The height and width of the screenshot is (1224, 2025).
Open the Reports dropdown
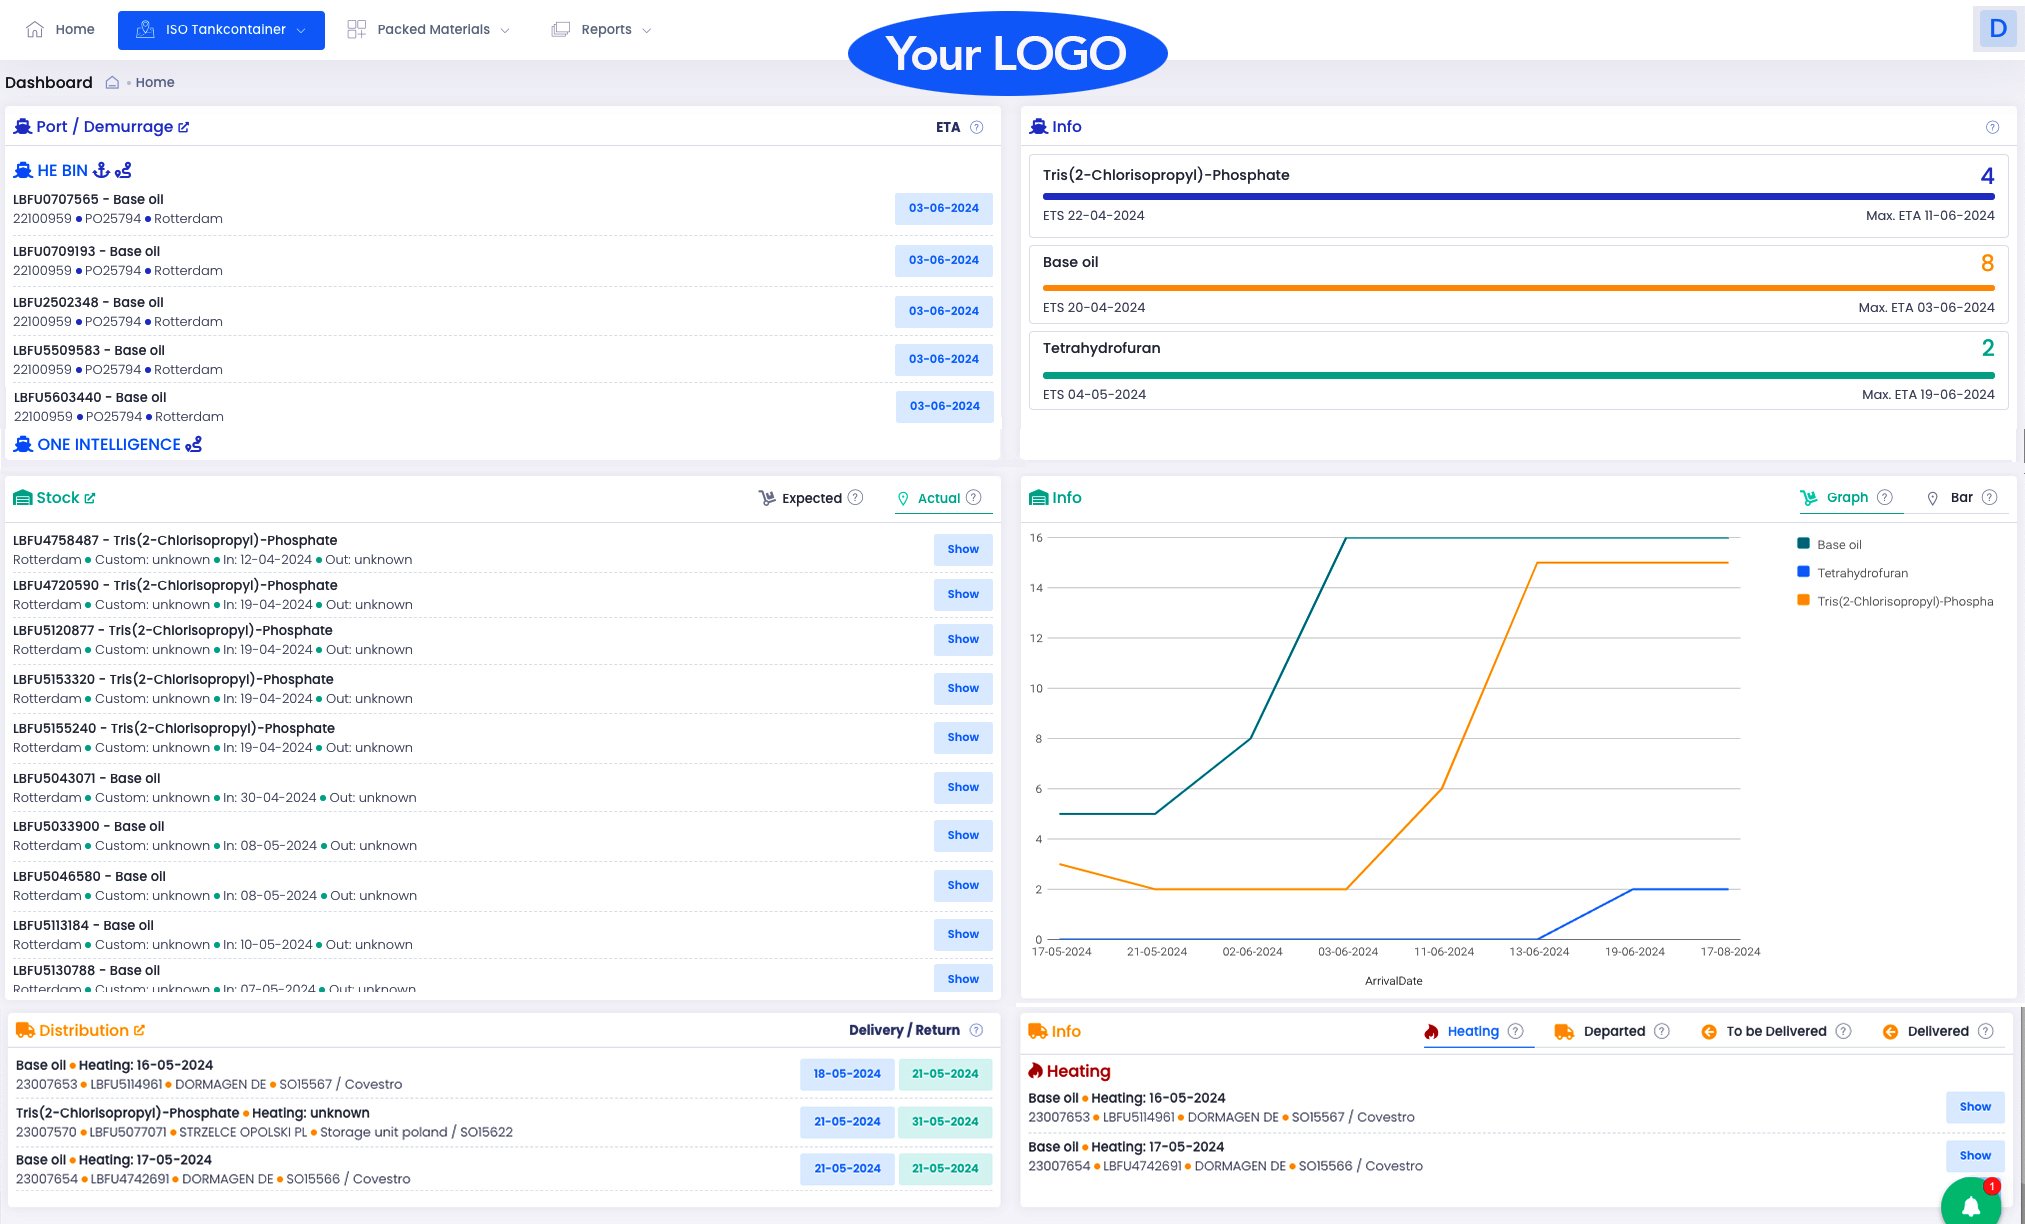coord(601,29)
